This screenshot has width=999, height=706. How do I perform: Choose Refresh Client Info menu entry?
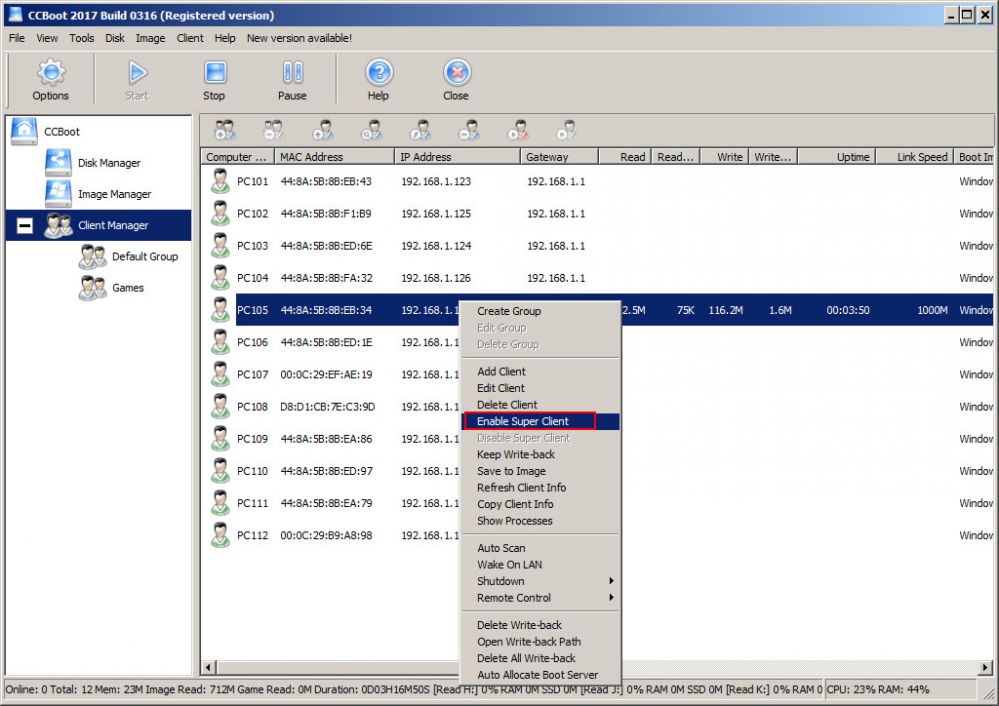pyautogui.click(x=540, y=487)
